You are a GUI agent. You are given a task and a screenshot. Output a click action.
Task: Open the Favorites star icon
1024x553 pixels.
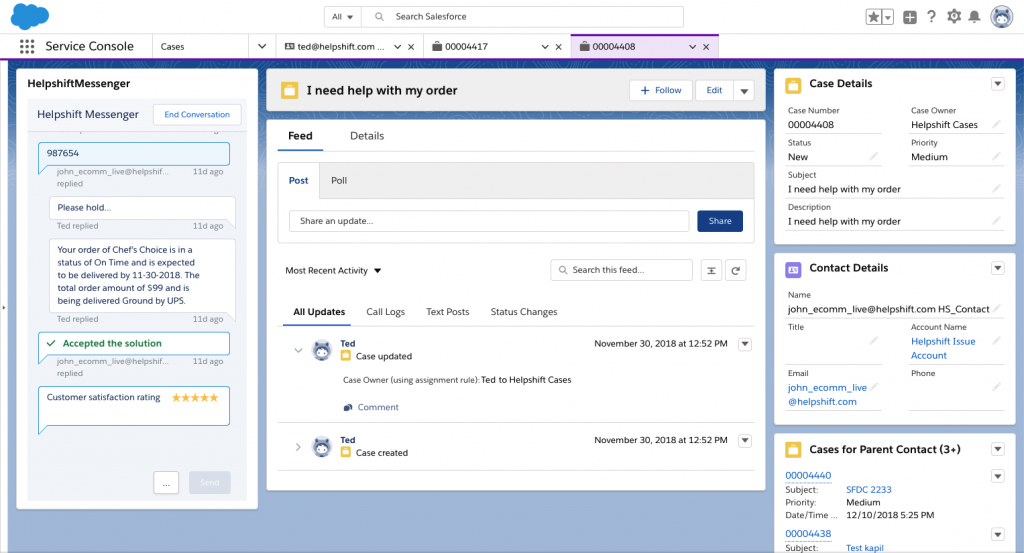point(873,17)
